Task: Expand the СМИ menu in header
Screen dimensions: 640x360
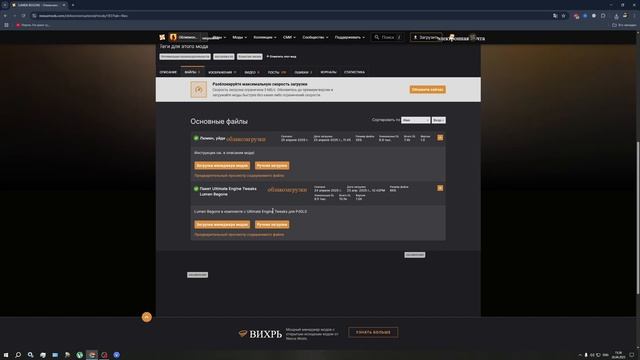Action: 289,37
